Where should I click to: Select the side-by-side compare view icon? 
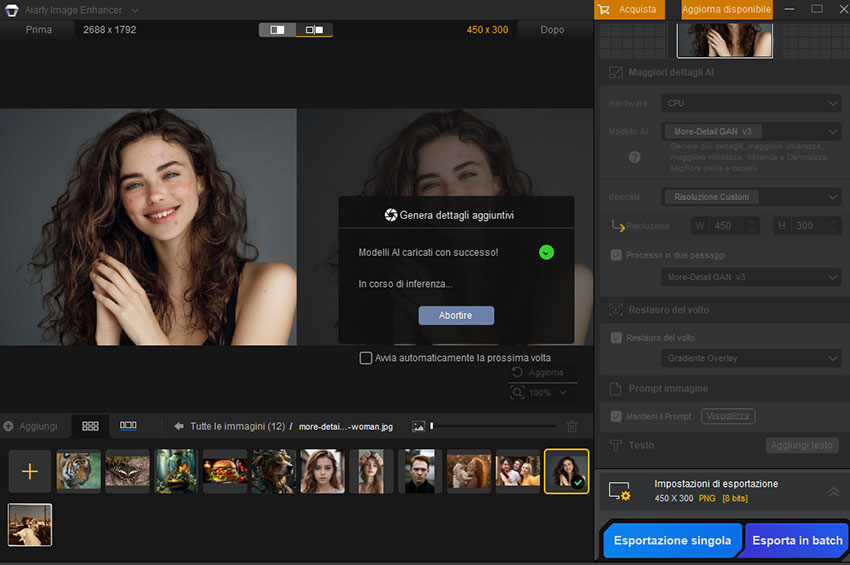click(x=314, y=30)
